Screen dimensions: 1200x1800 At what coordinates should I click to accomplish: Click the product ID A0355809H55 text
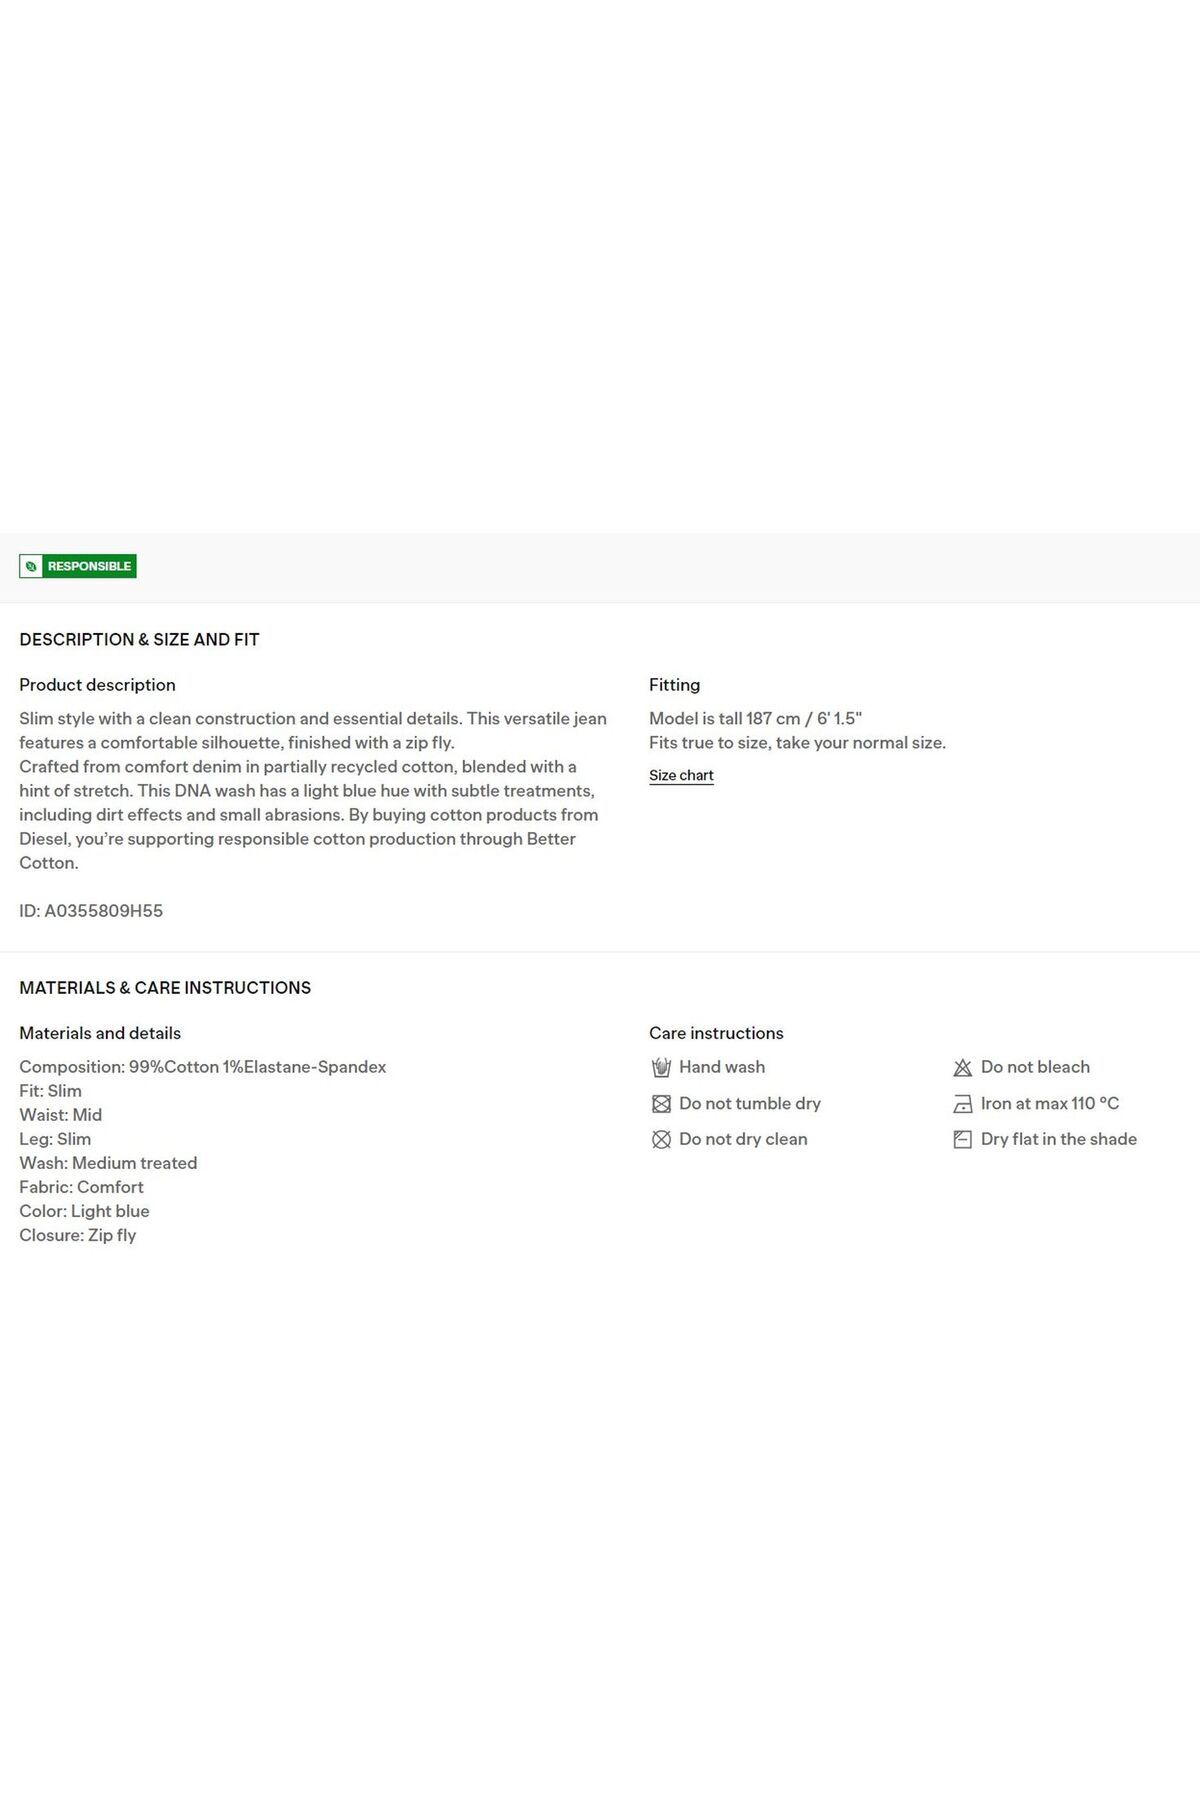click(91, 911)
